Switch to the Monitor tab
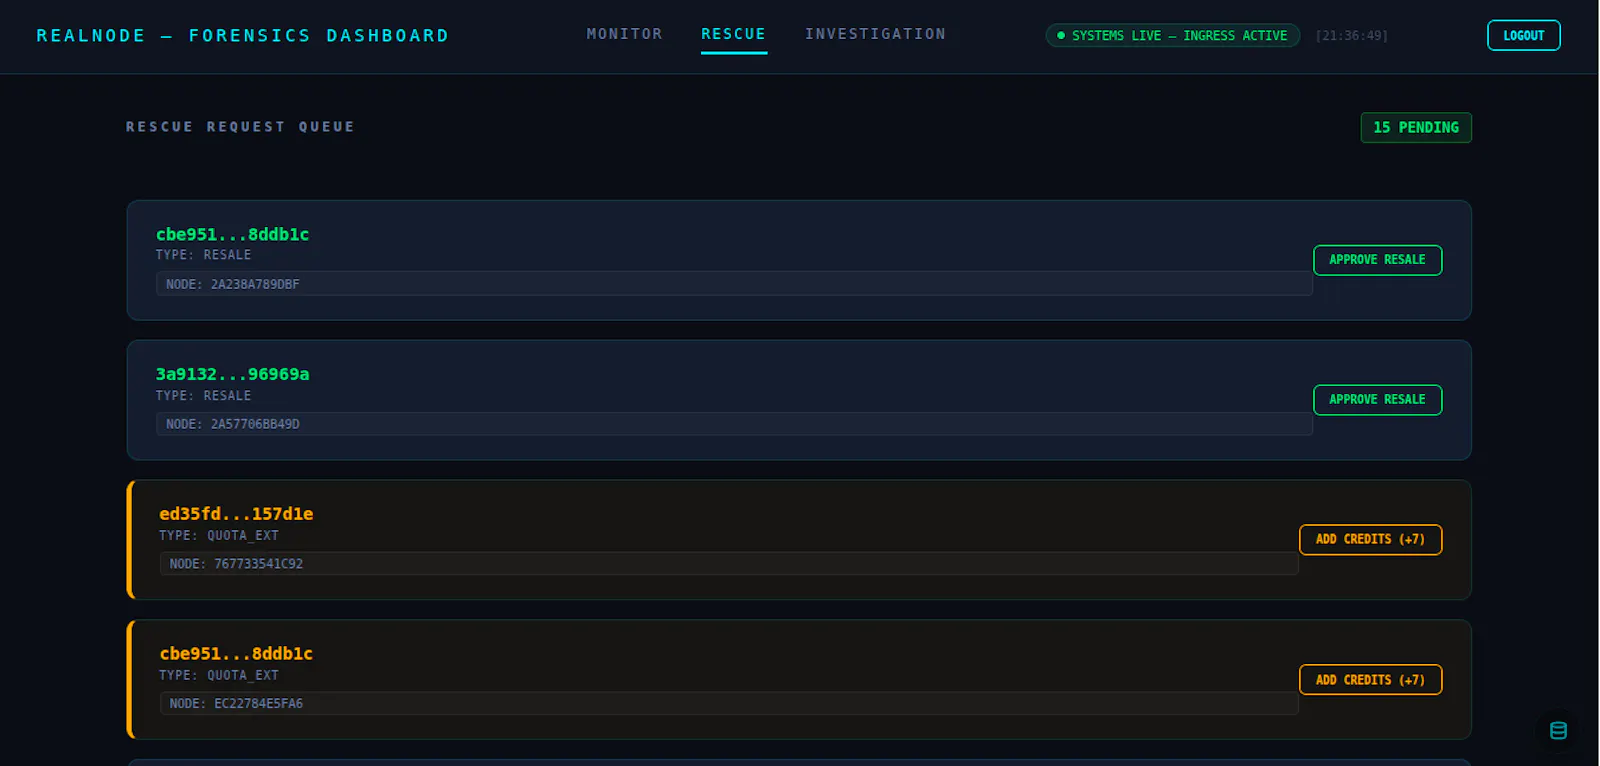1600x766 pixels. (x=624, y=34)
